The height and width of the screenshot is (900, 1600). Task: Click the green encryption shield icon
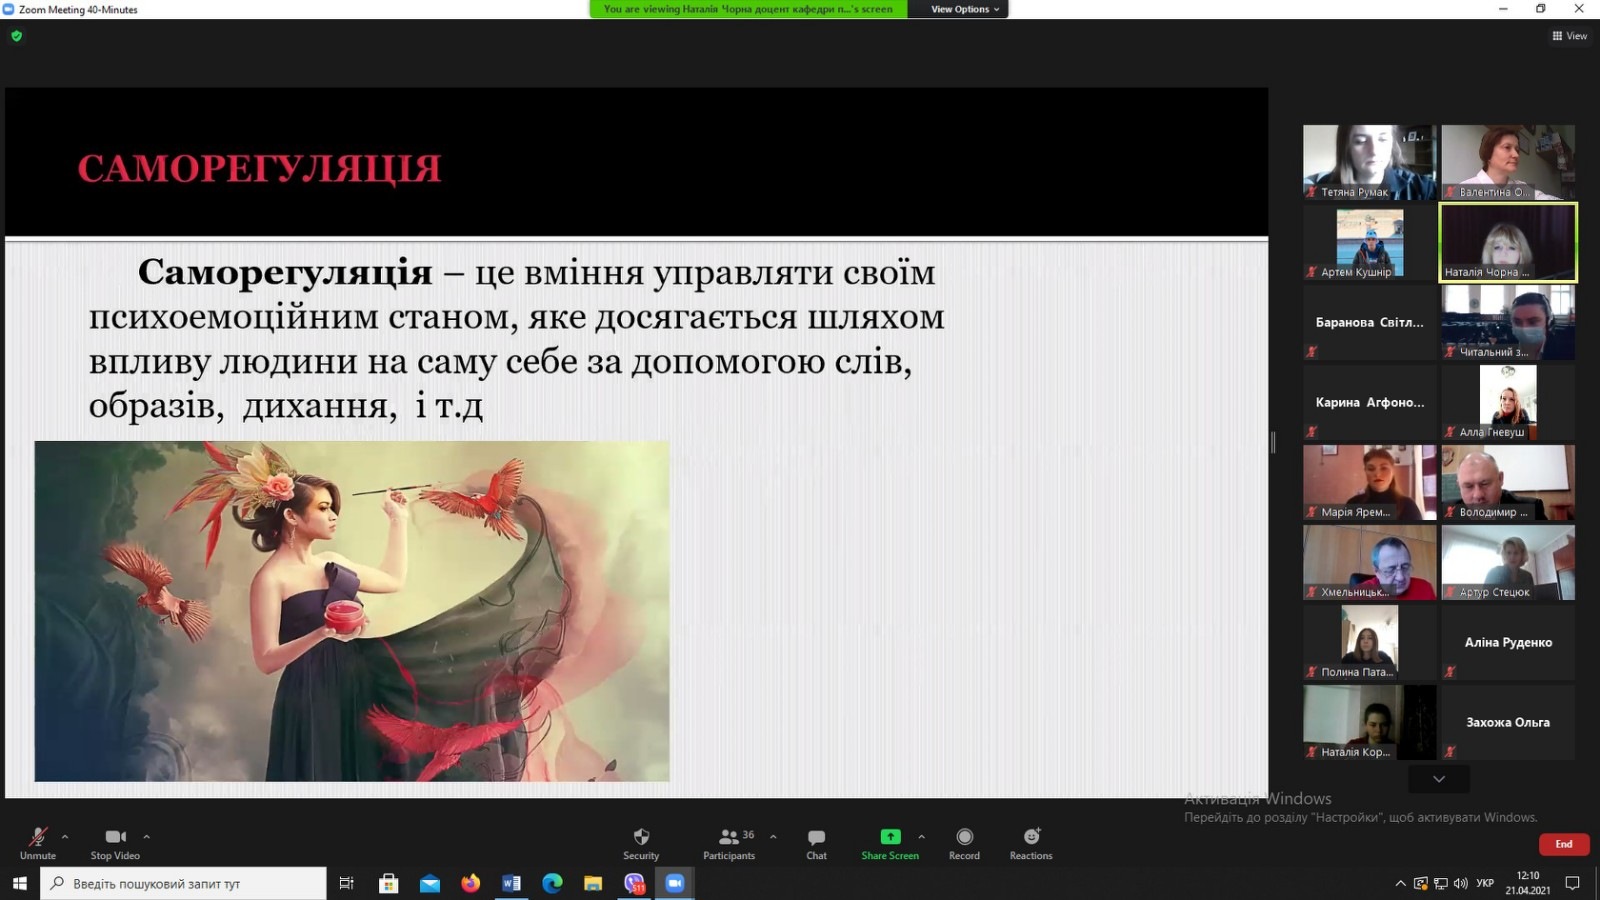(x=16, y=36)
